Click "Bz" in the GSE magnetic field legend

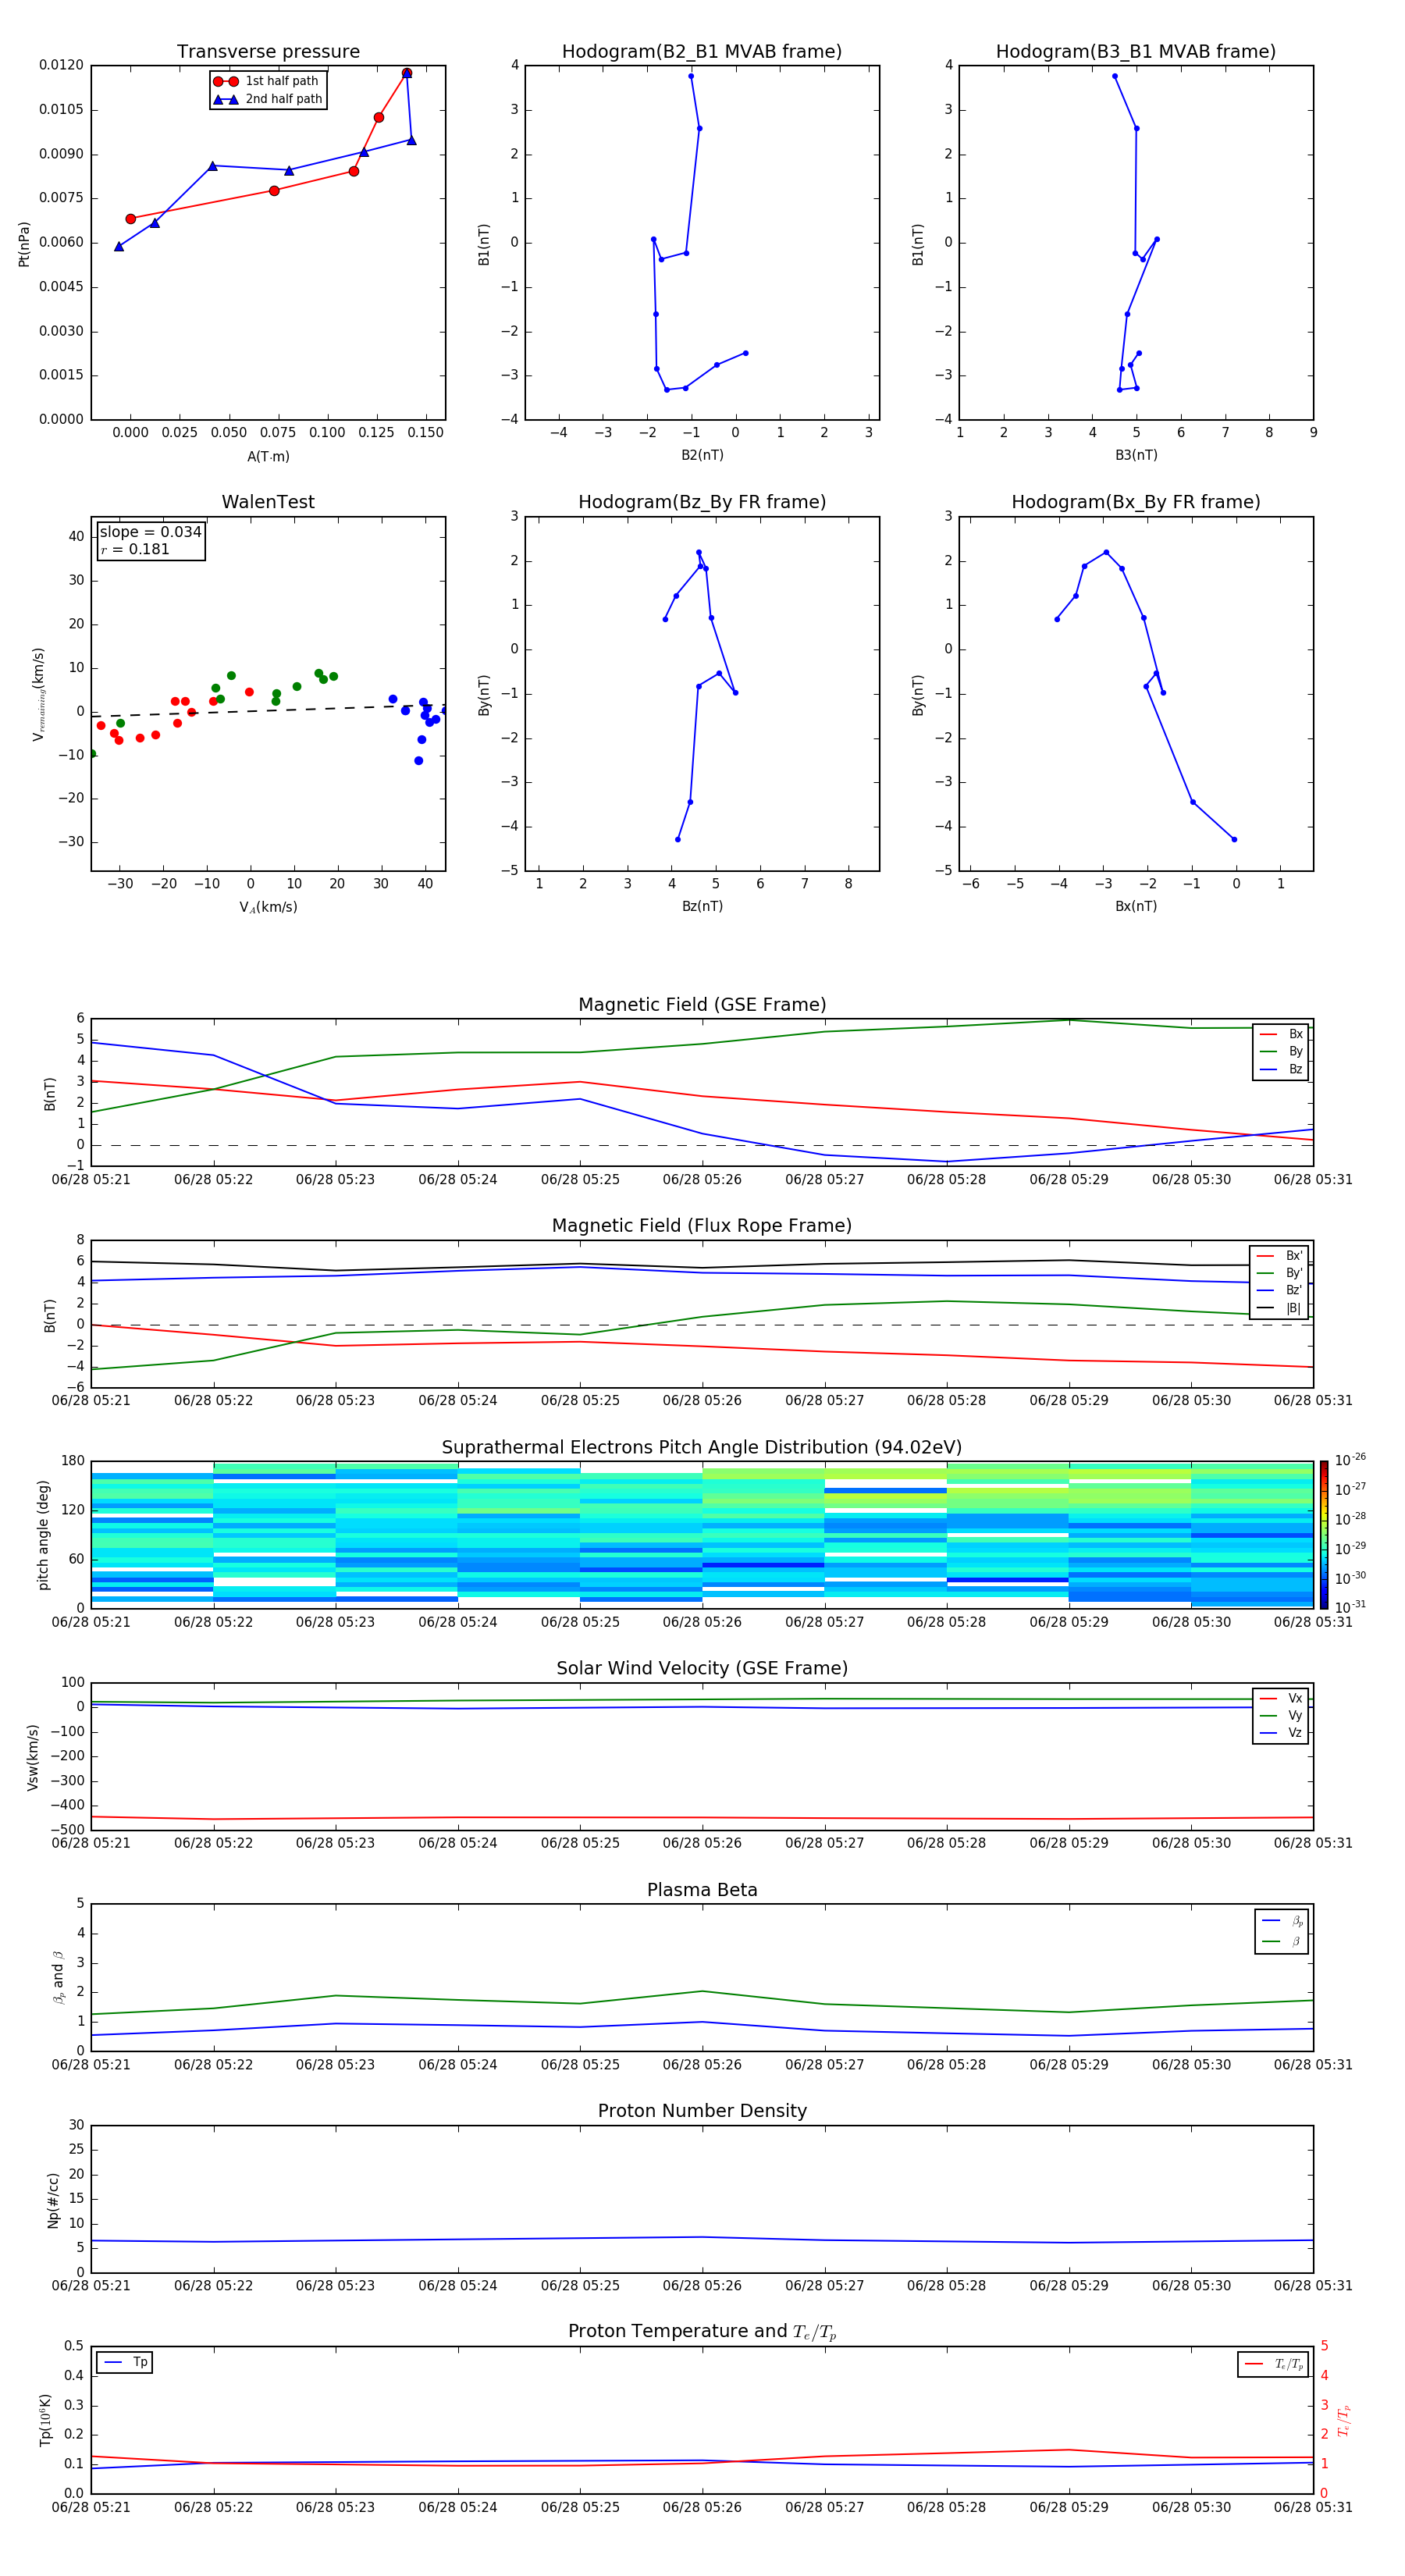point(1295,1070)
